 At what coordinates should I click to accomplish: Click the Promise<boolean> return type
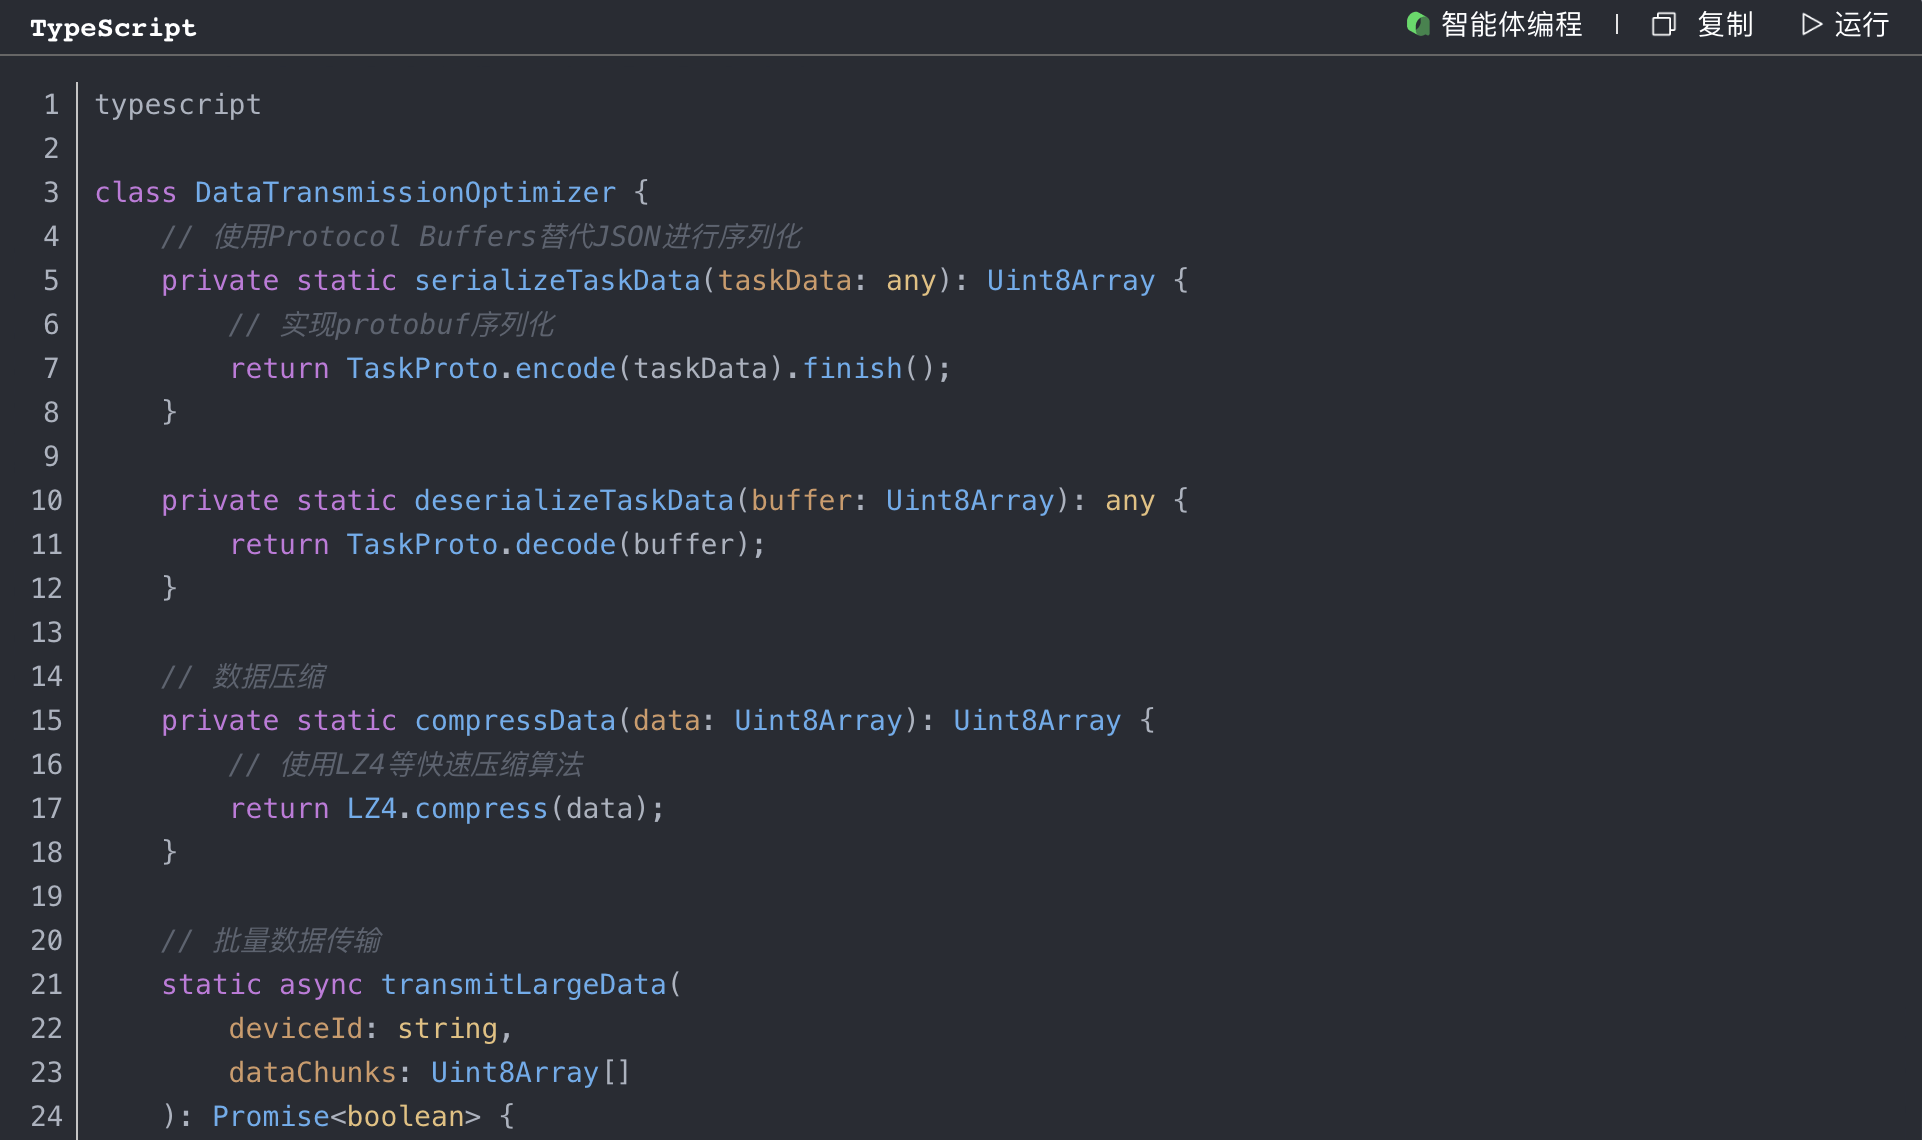346,1116
